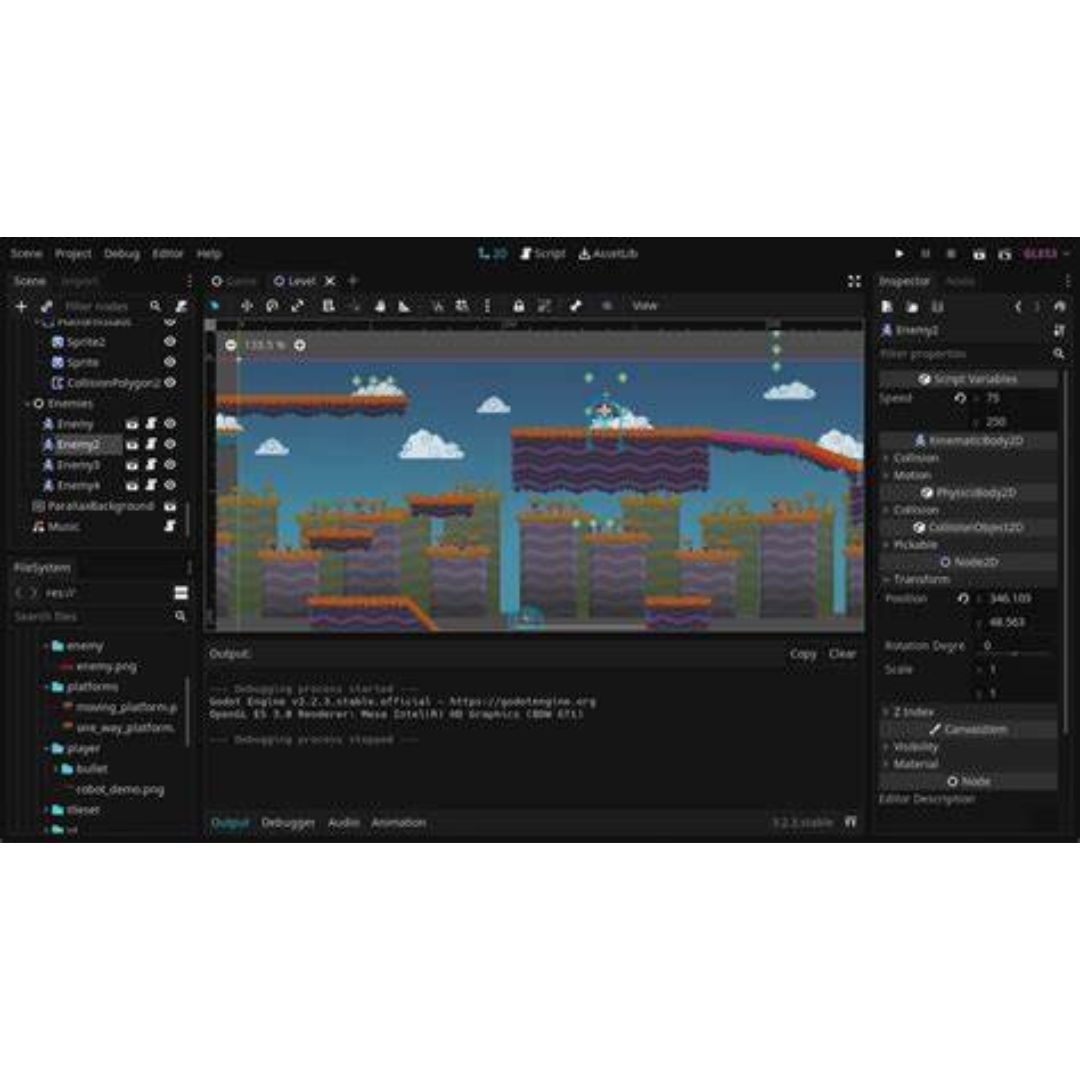This screenshot has width=1080, height=1080.
Task: Hide the Sprite2 node via eye icon
Action: (170, 342)
